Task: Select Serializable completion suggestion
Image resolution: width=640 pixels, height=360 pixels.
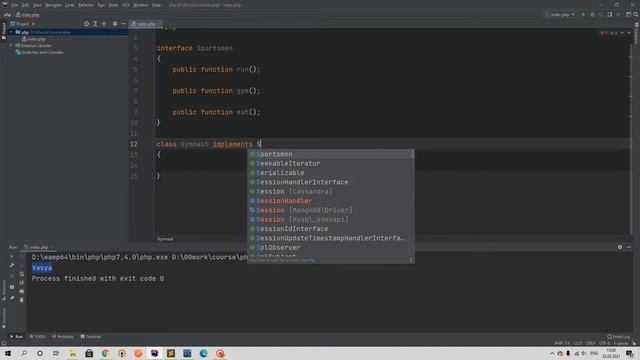Action: (x=331, y=173)
